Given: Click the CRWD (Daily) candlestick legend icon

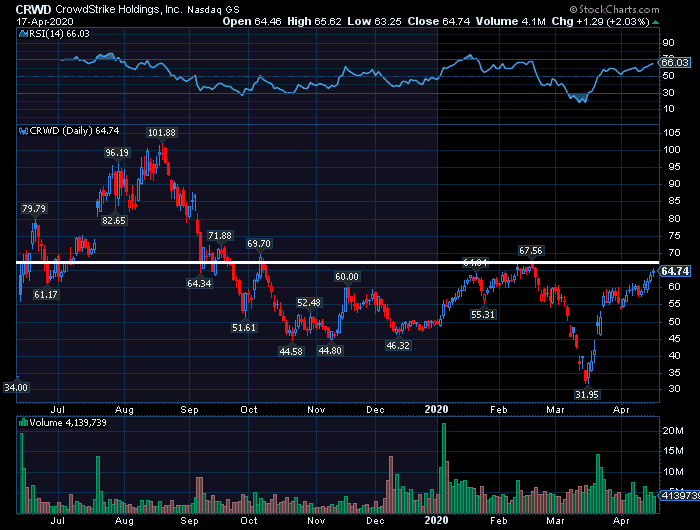Looking at the screenshot, I should pos(24,131).
